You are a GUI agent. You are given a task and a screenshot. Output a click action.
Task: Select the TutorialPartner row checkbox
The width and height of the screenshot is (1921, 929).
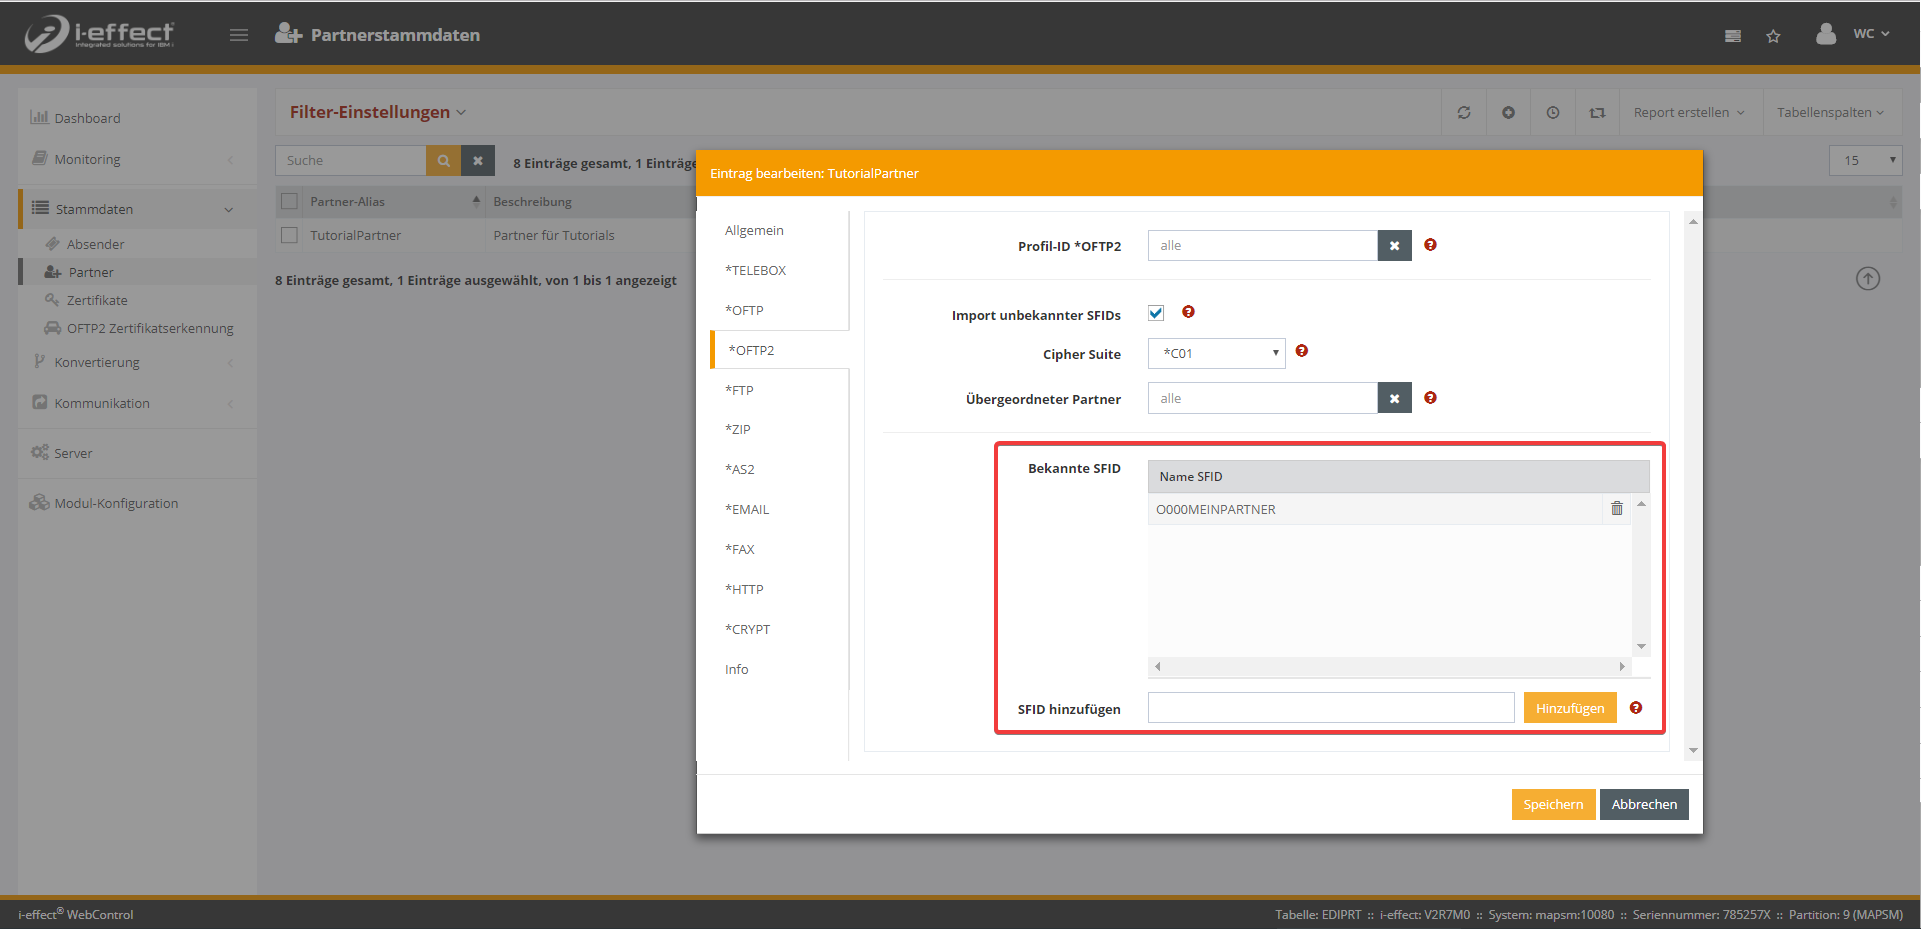(290, 235)
